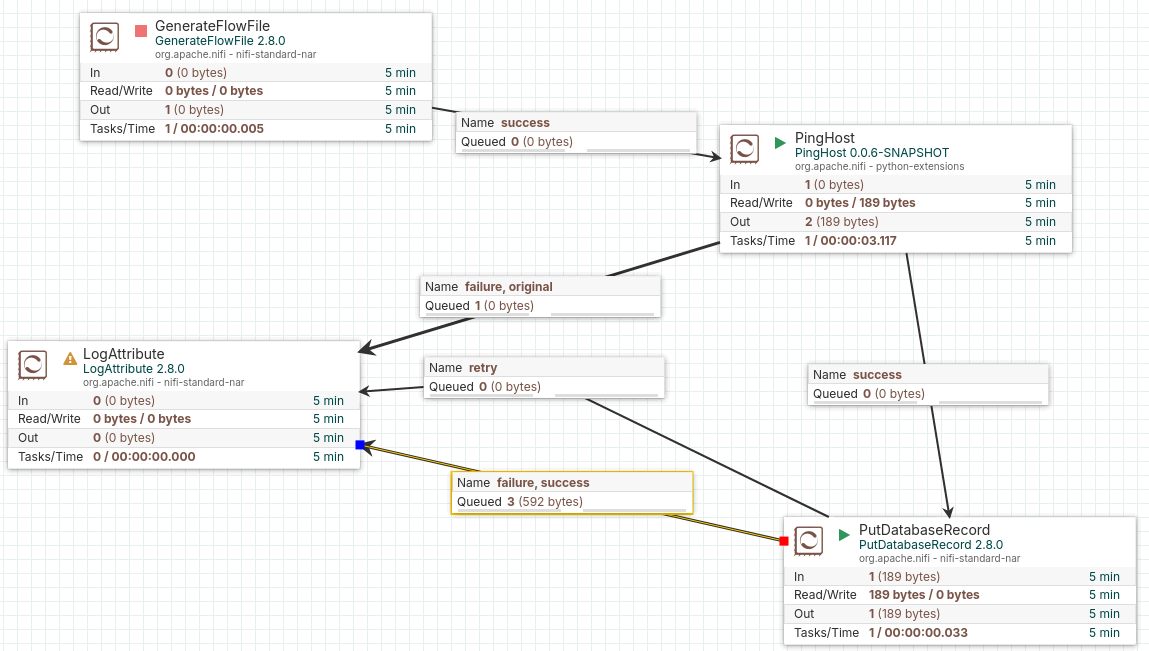This screenshot has width=1149, height=651.
Task: Click the PutDatabaseRecord processor title
Action: tap(924, 530)
